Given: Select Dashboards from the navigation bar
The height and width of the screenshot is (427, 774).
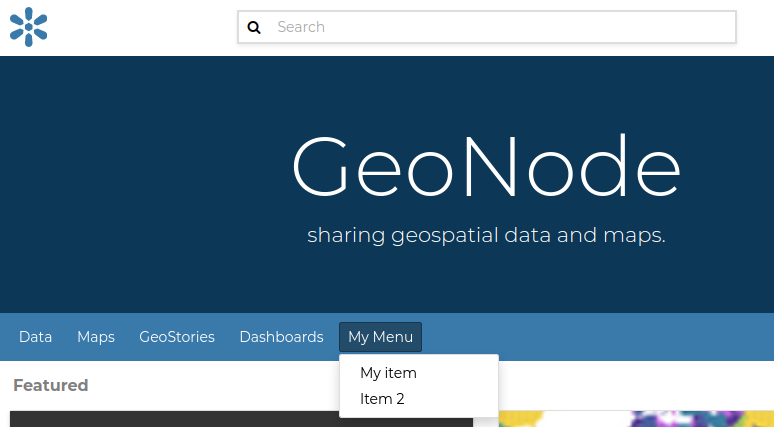Looking at the screenshot, I should [281, 337].
